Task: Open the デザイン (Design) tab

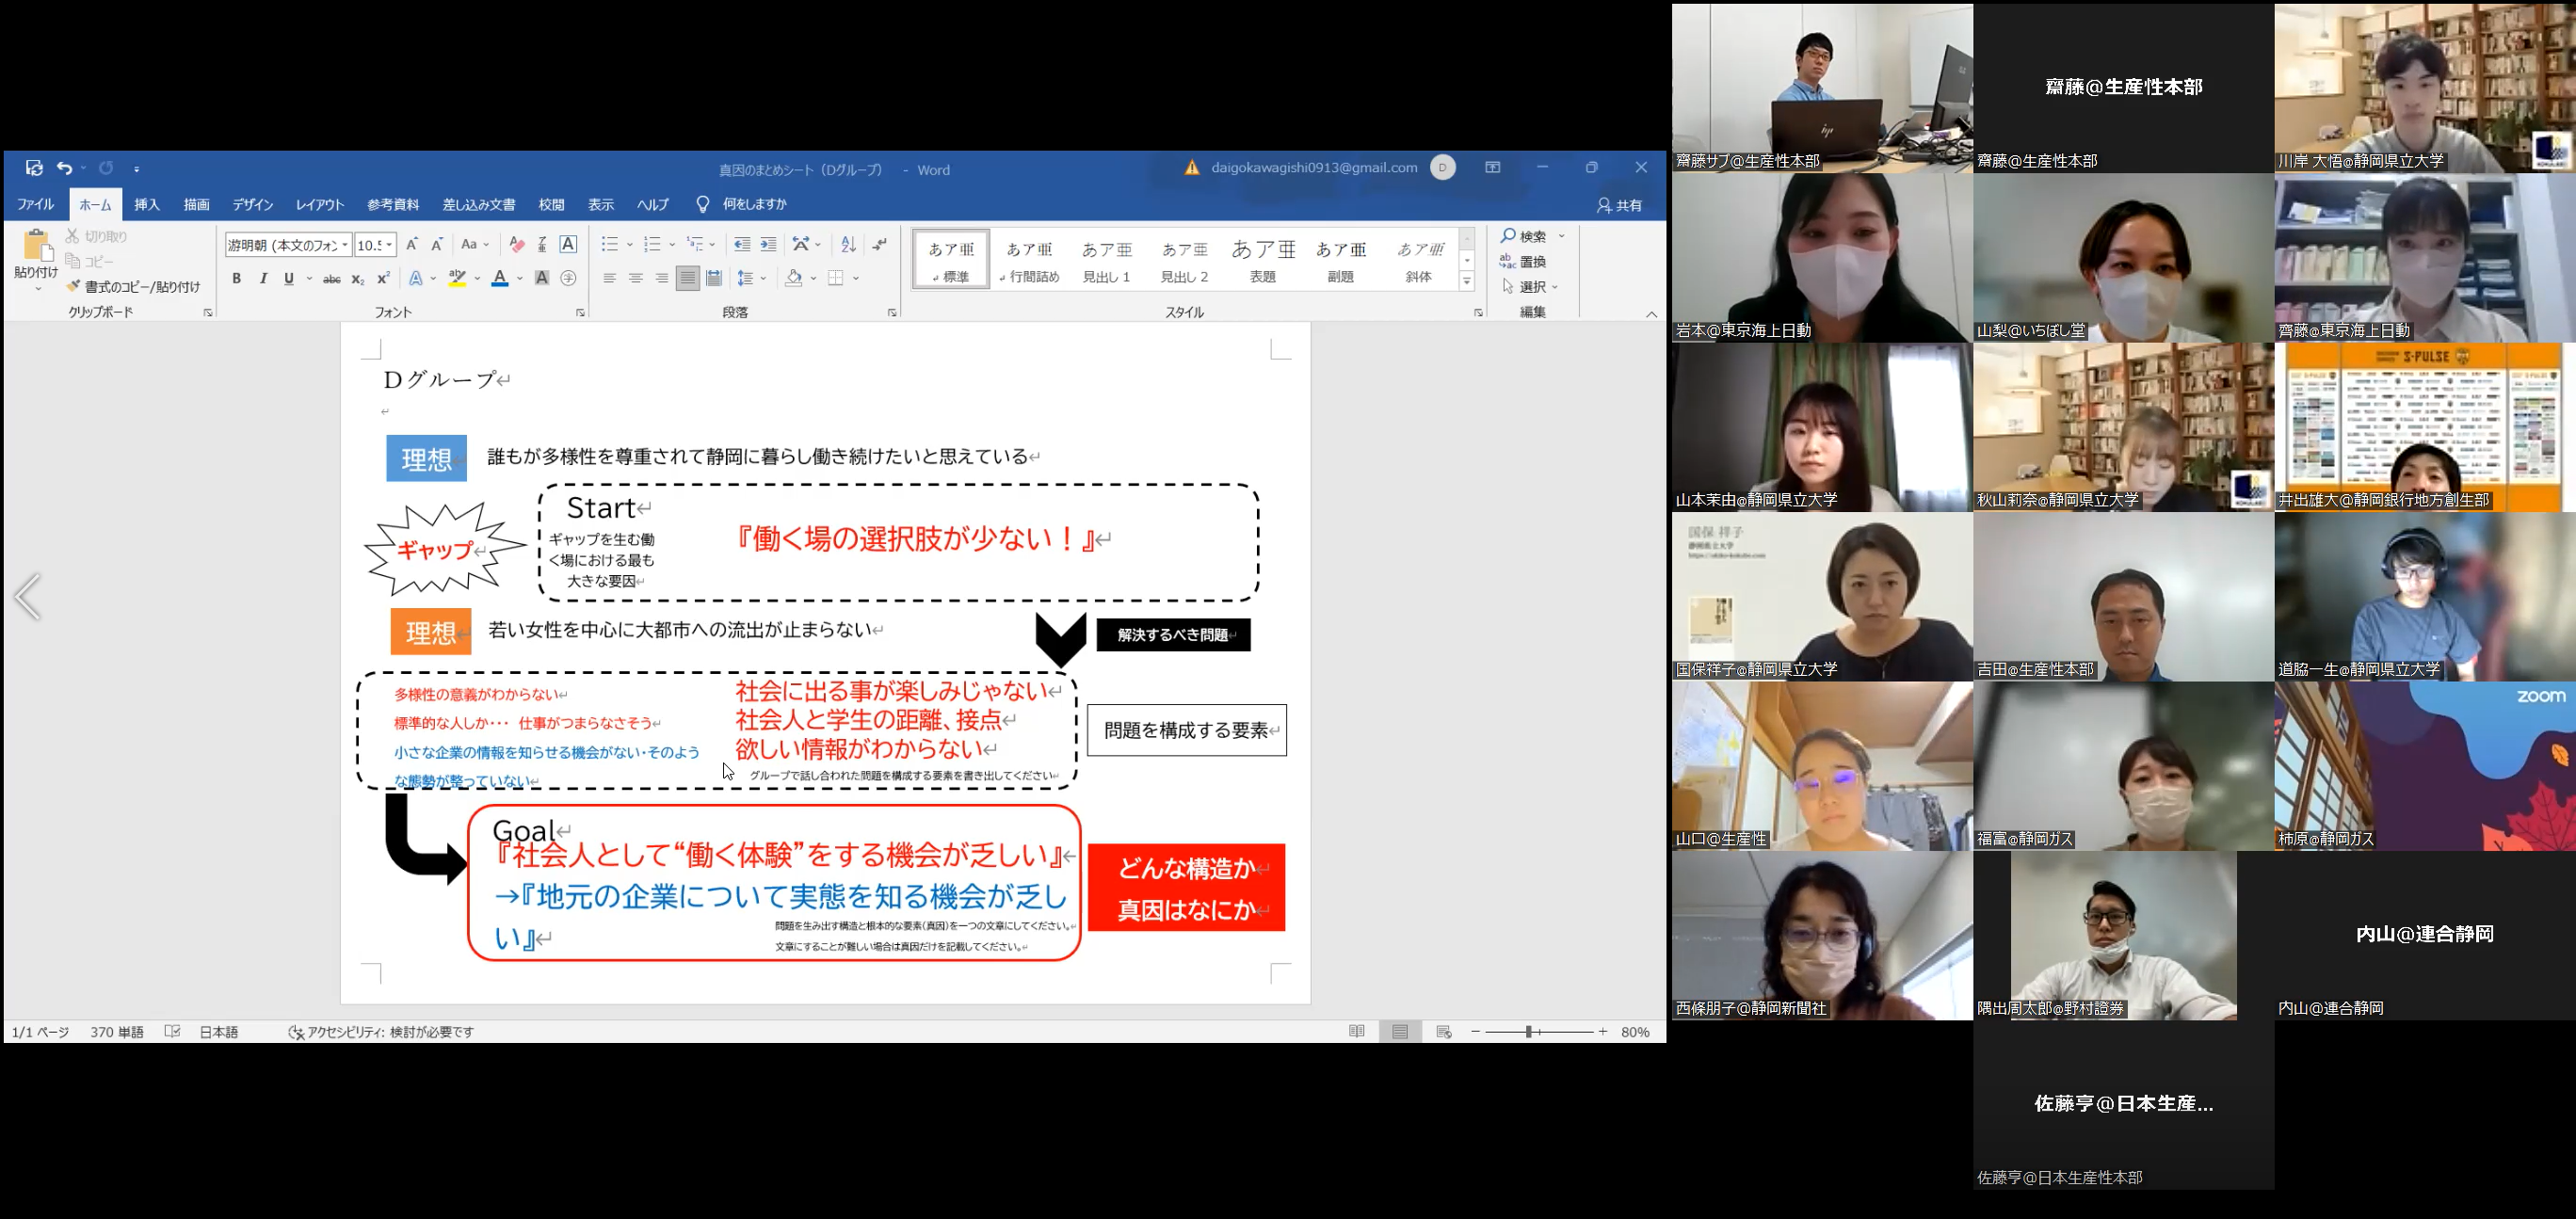Action: click(x=253, y=204)
